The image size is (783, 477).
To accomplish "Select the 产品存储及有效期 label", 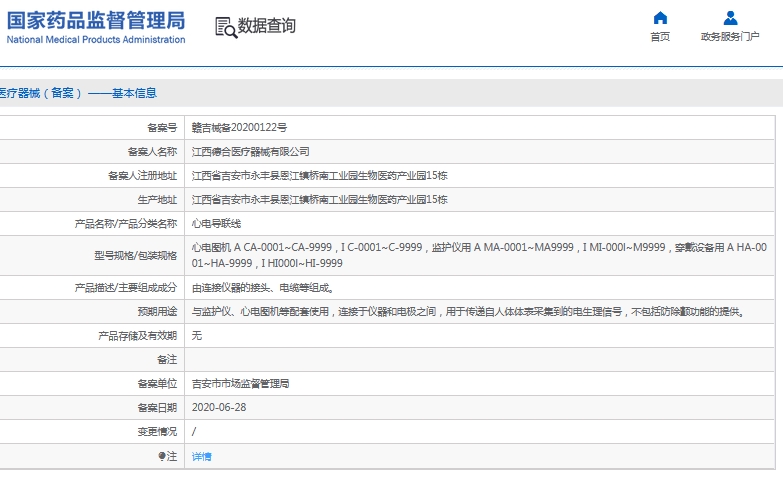I will tap(138, 336).
